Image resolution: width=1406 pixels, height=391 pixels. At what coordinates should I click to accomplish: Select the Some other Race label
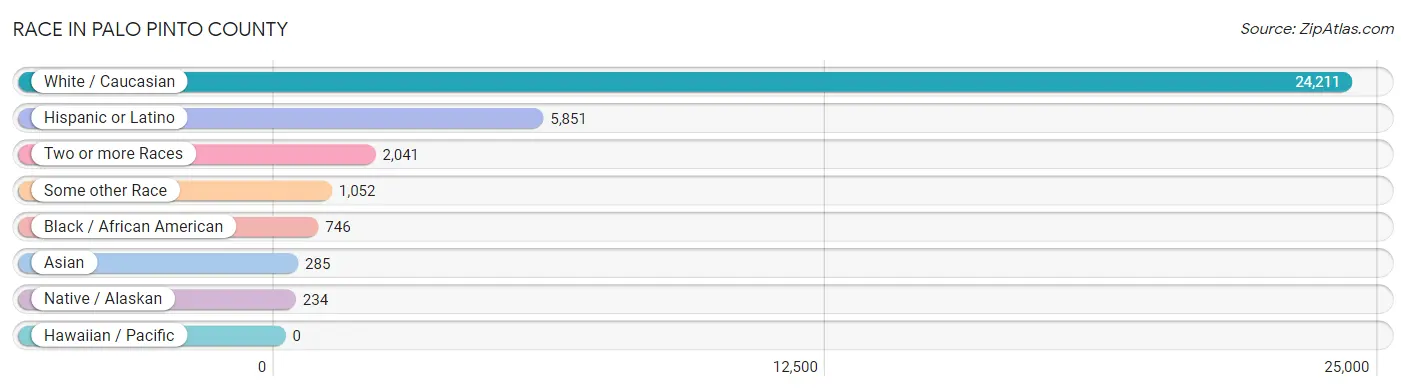coord(105,190)
